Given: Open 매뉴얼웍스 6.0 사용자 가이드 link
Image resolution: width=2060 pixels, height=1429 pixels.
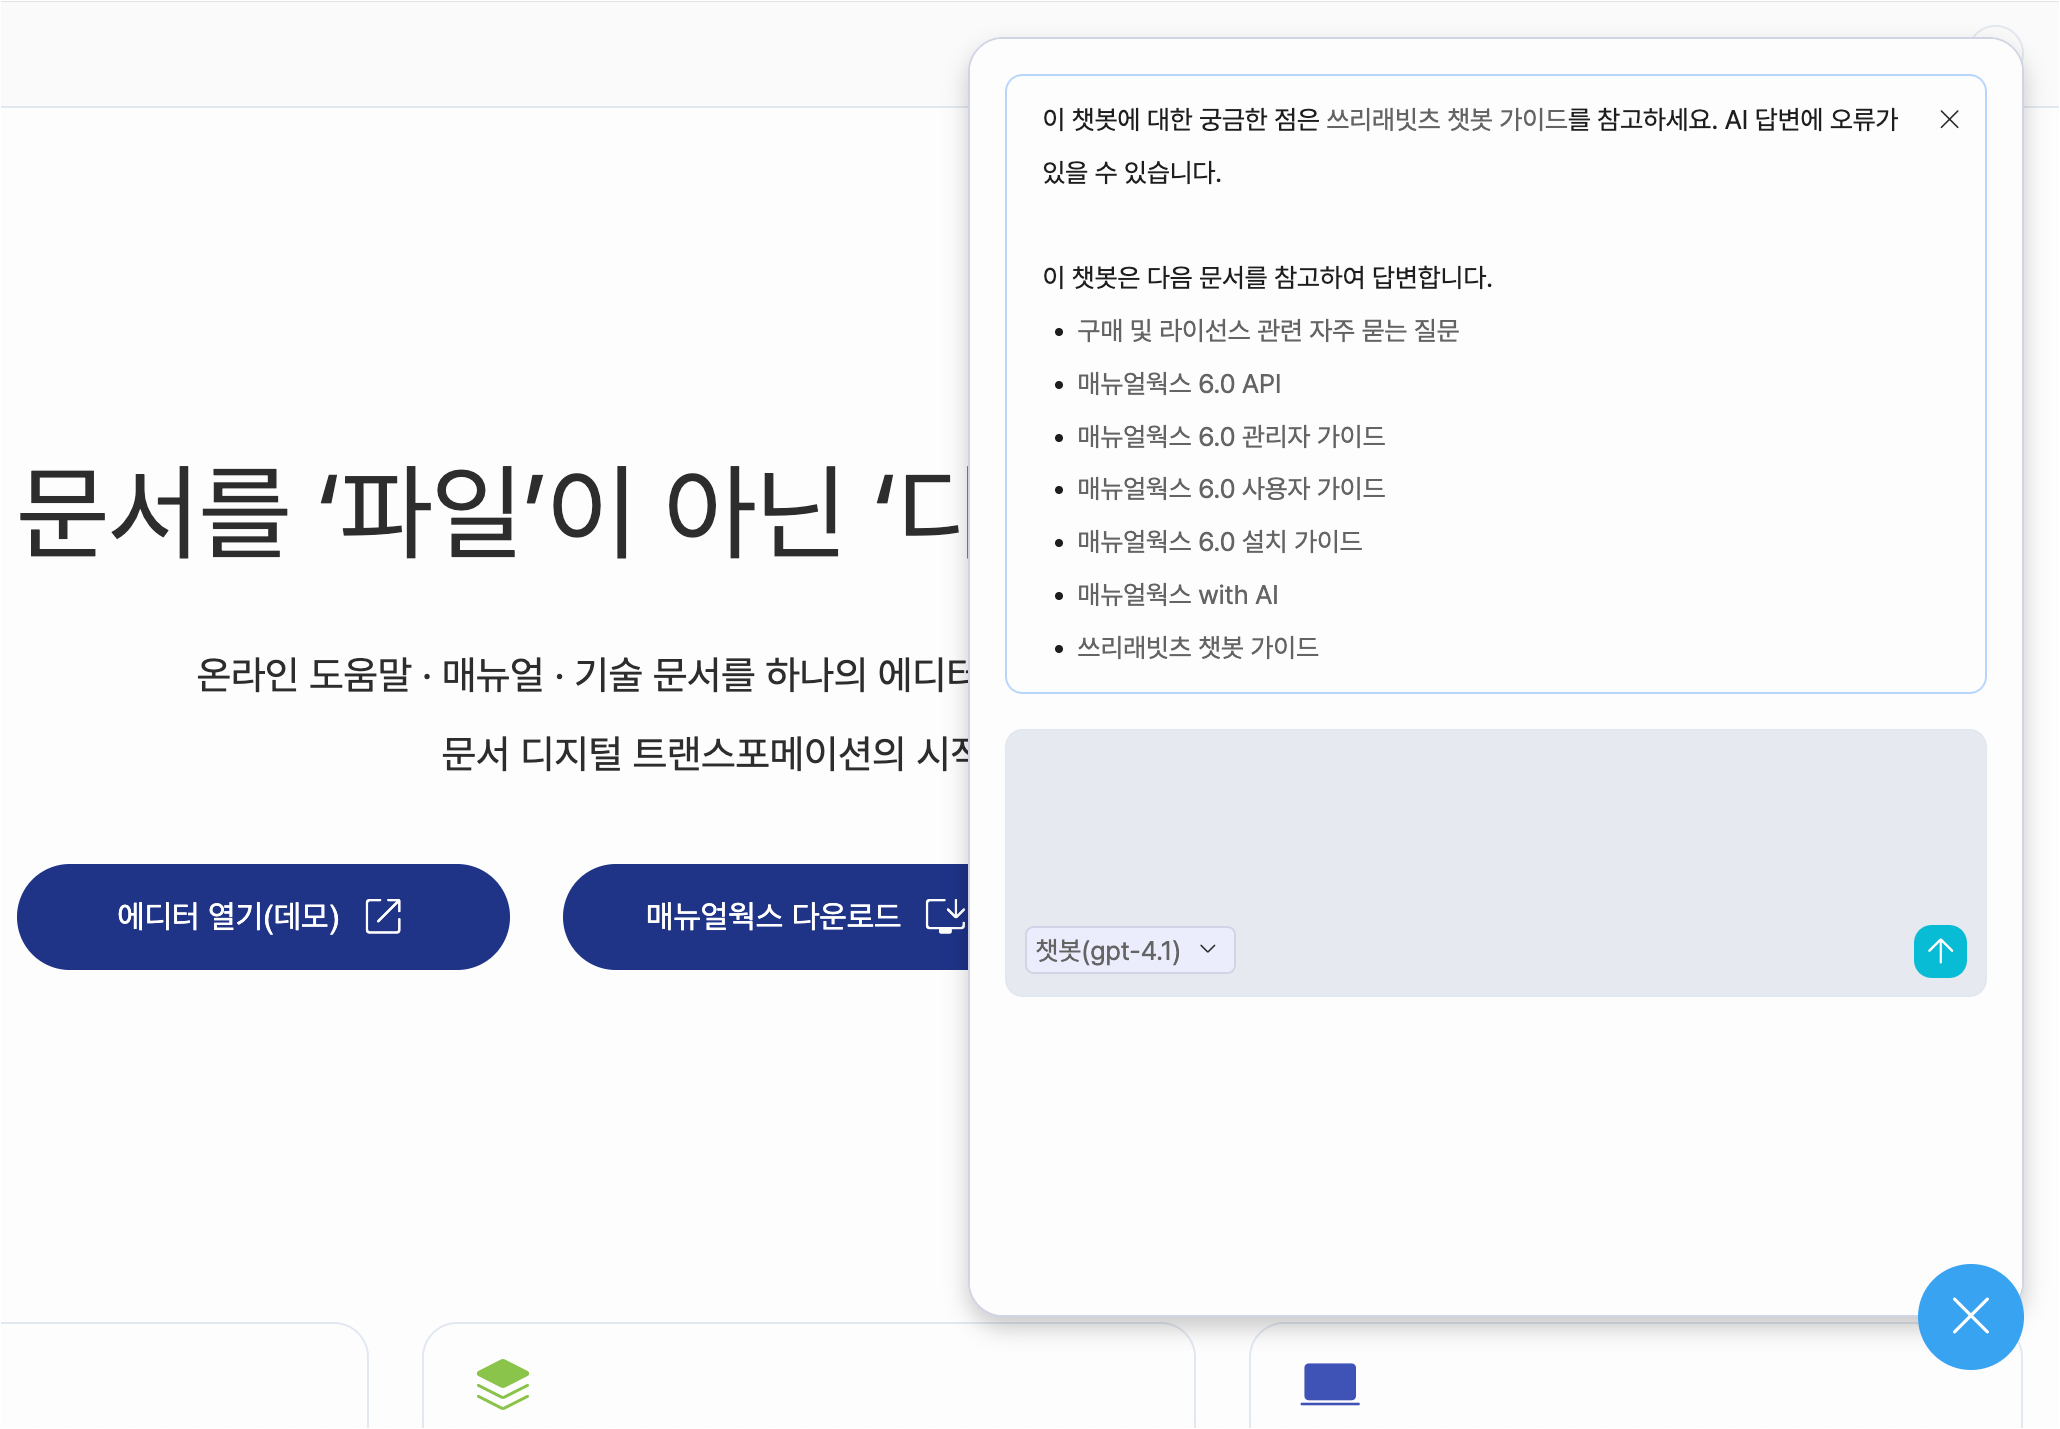Looking at the screenshot, I should 1230,489.
